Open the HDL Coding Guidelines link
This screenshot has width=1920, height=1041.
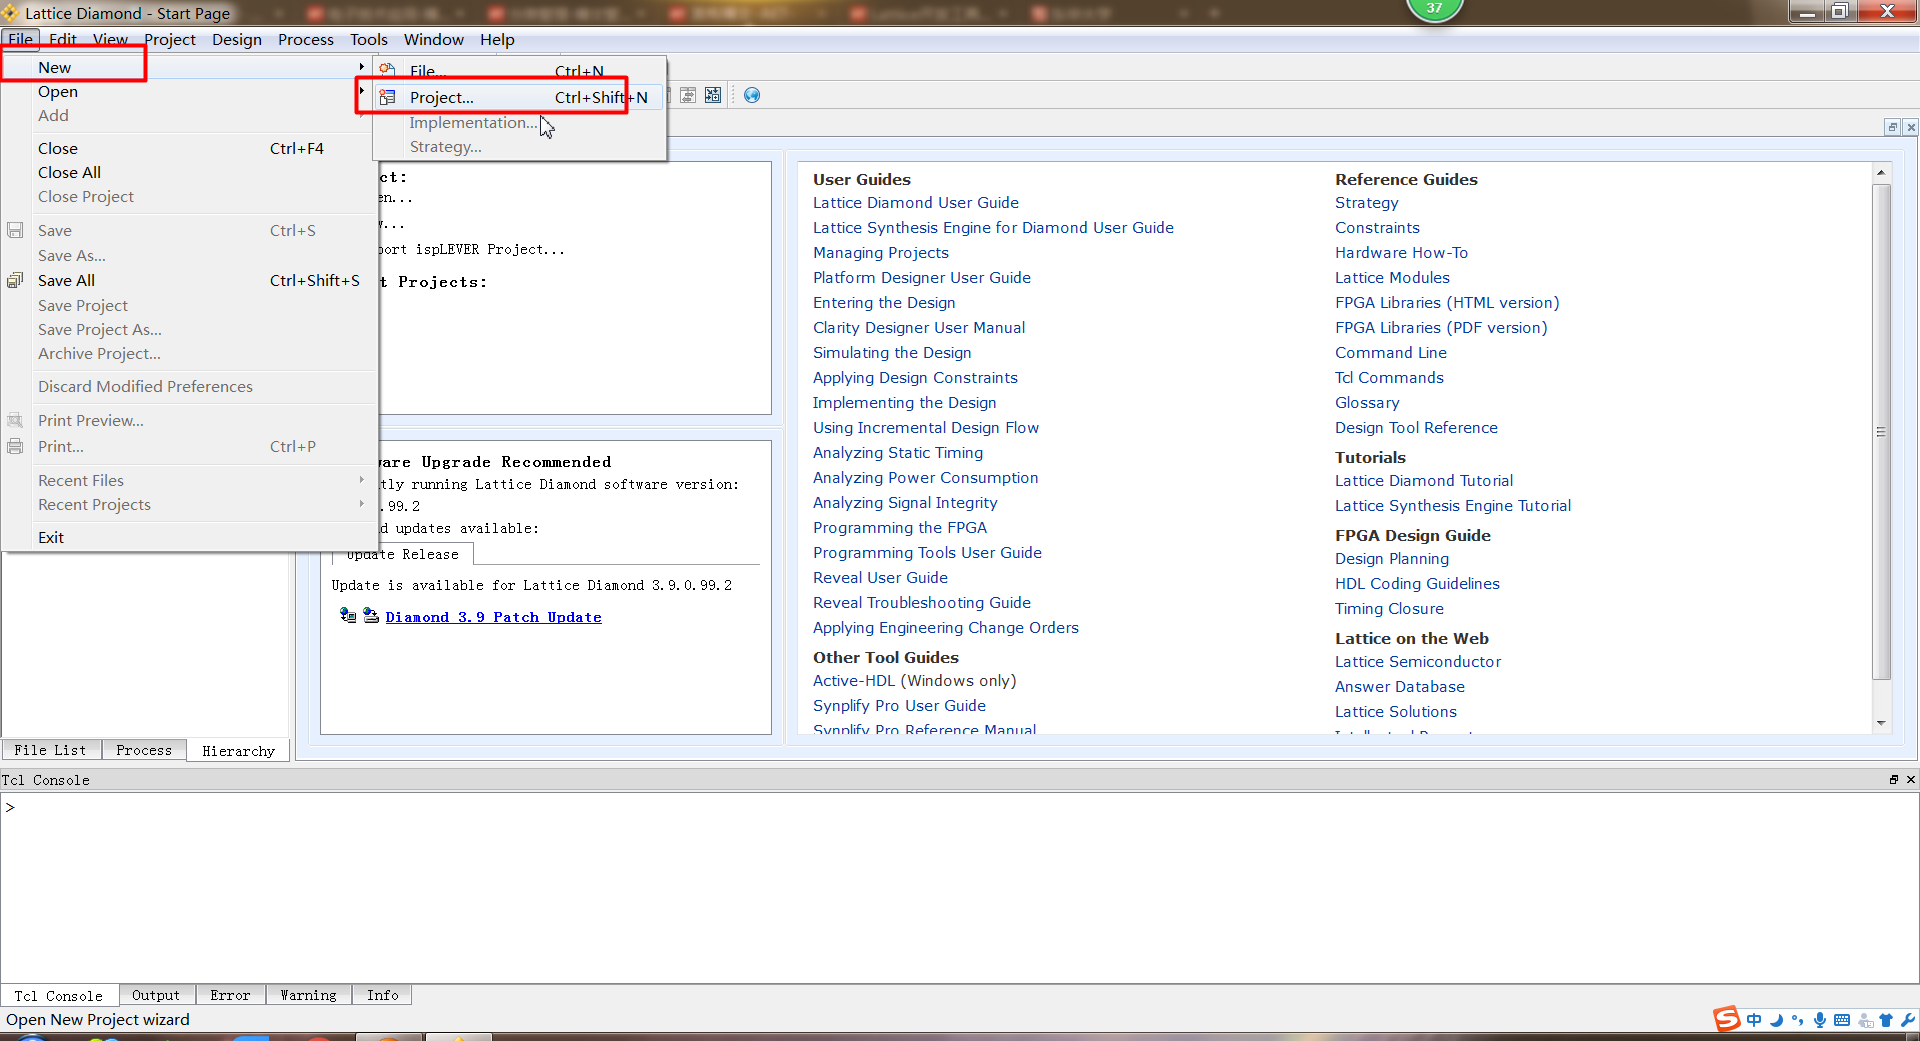pos(1417,583)
